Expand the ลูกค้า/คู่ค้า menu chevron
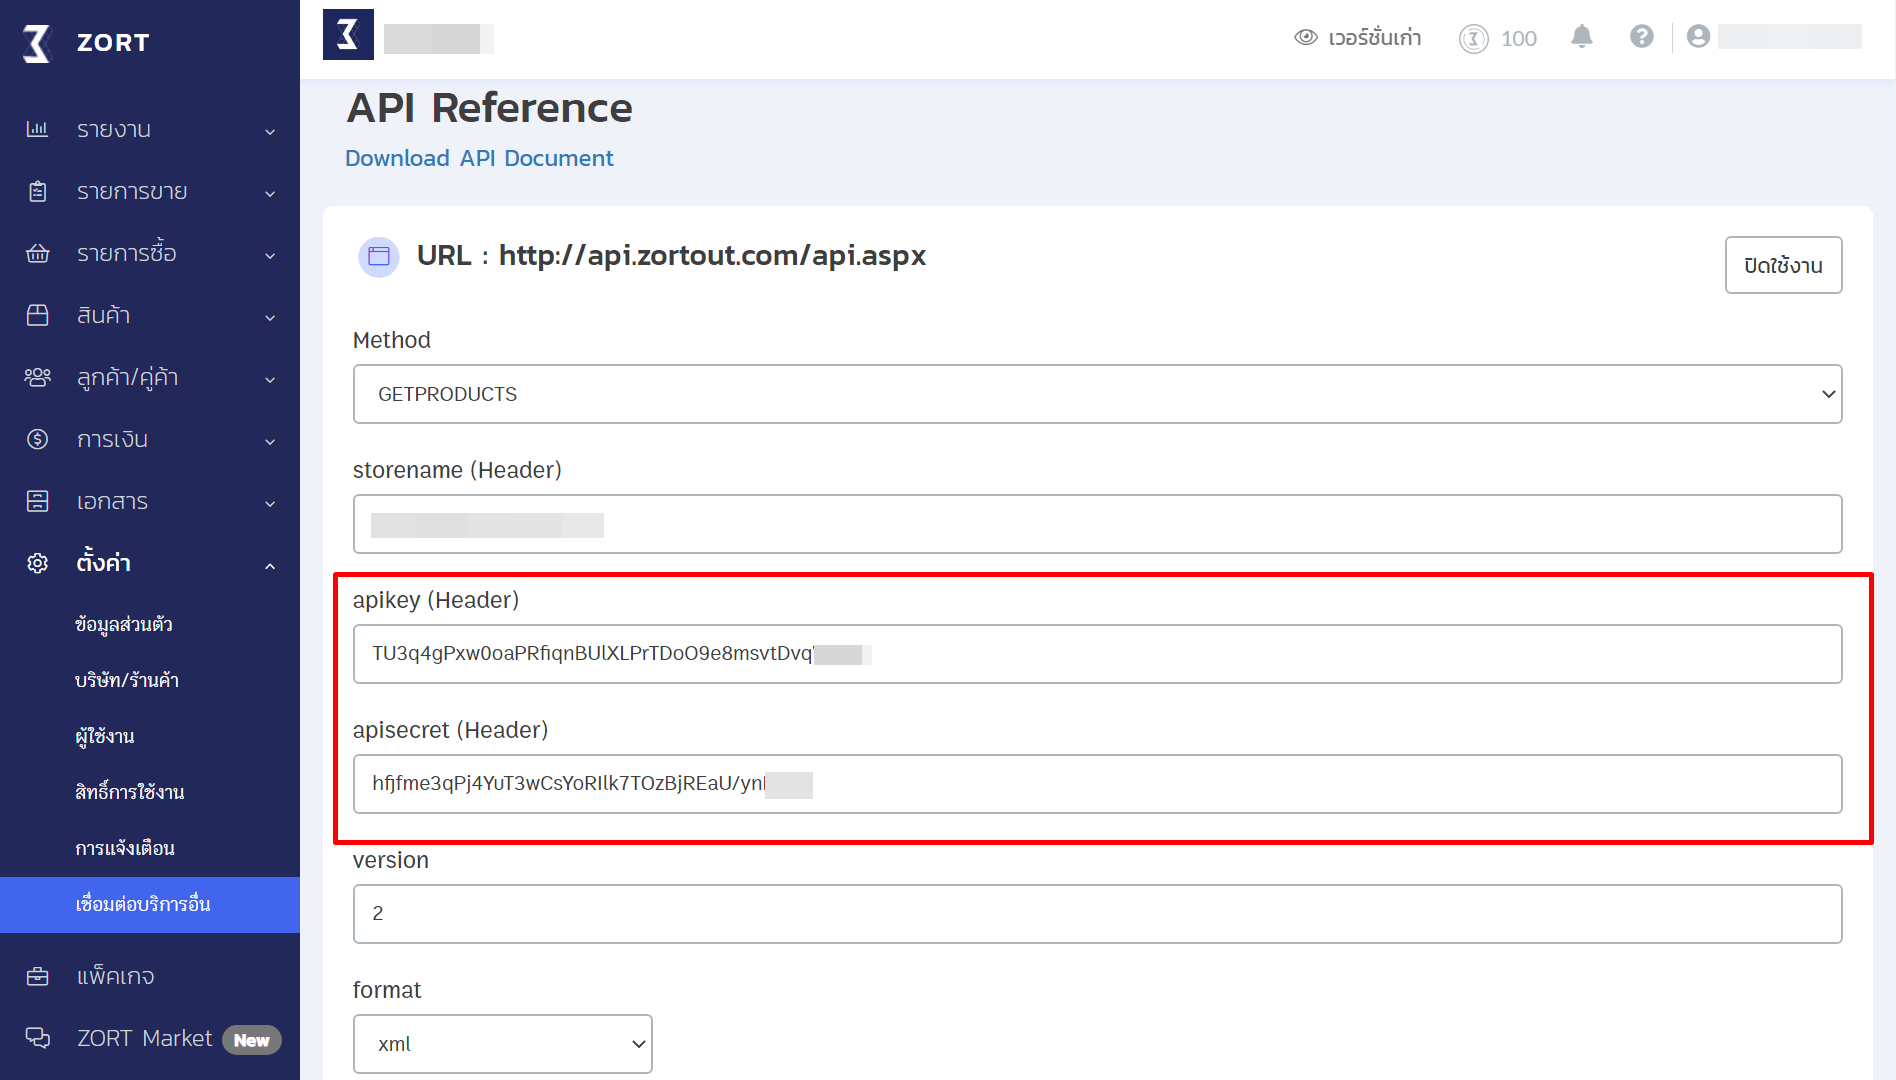This screenshot has width=1896, height=1080. click(270, 379)
